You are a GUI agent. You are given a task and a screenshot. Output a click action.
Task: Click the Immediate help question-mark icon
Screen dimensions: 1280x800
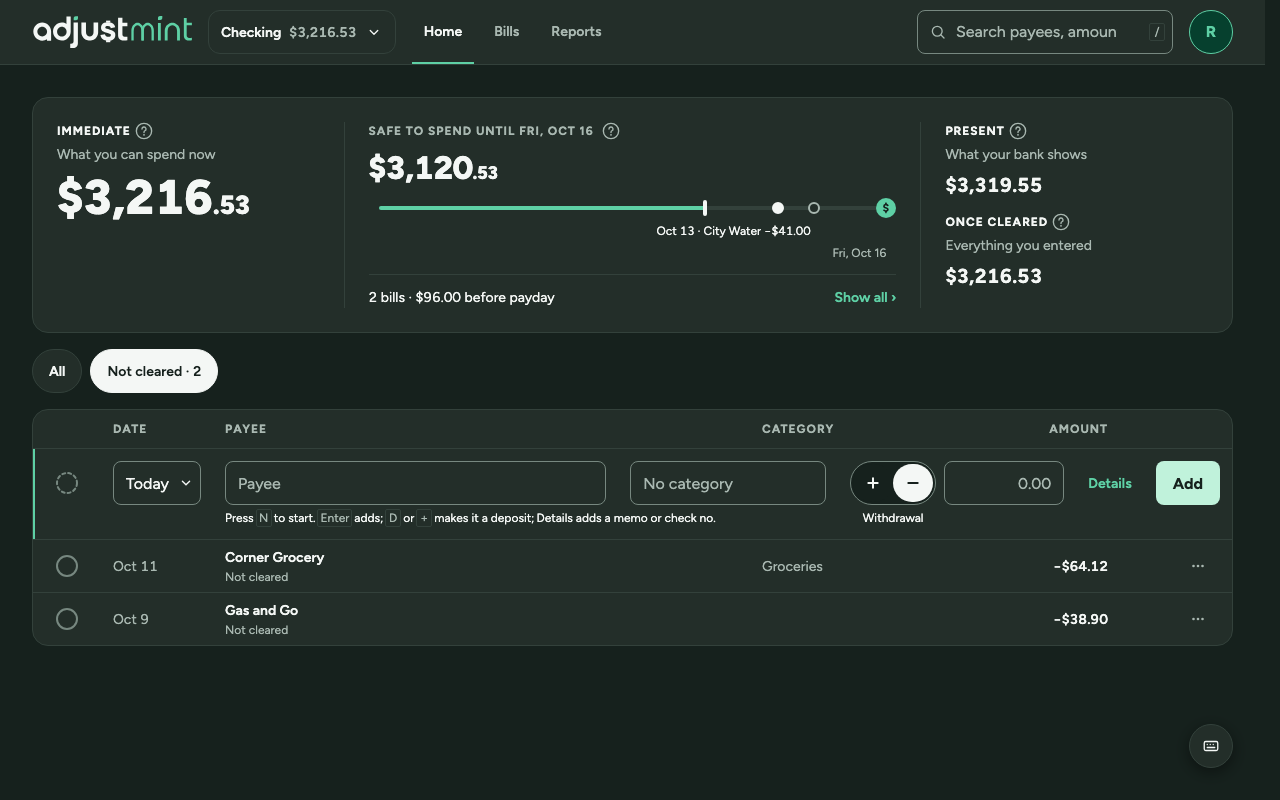click(144, 131)
